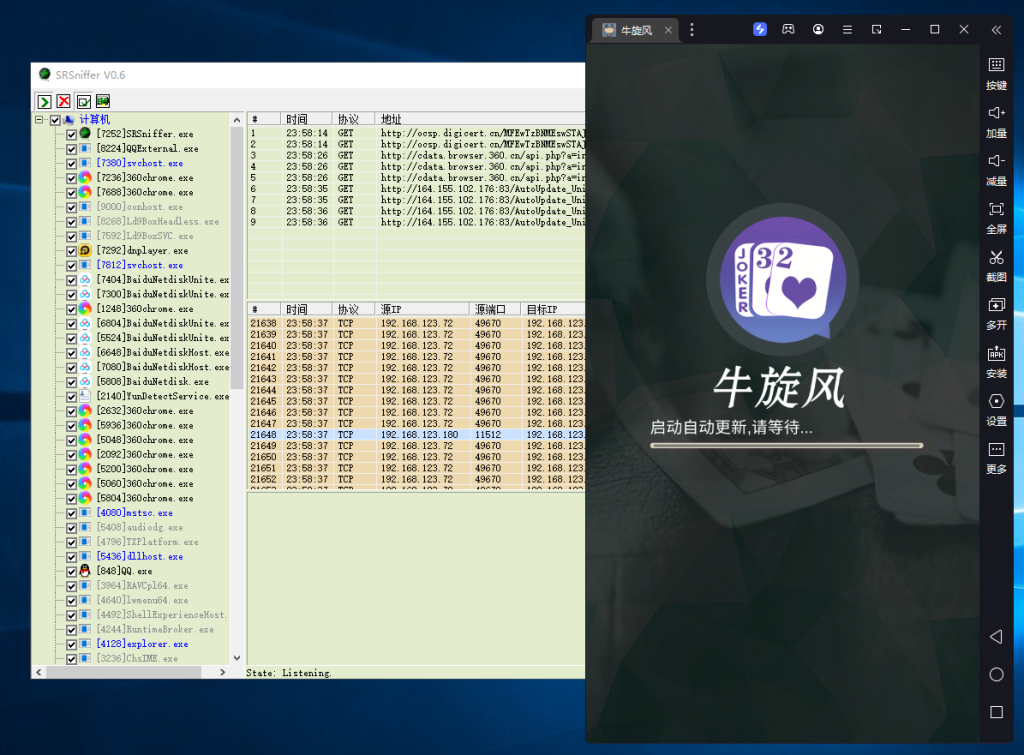Open the emulator three-dot menu
The image size is (1024, 755).
coord(693,29)
